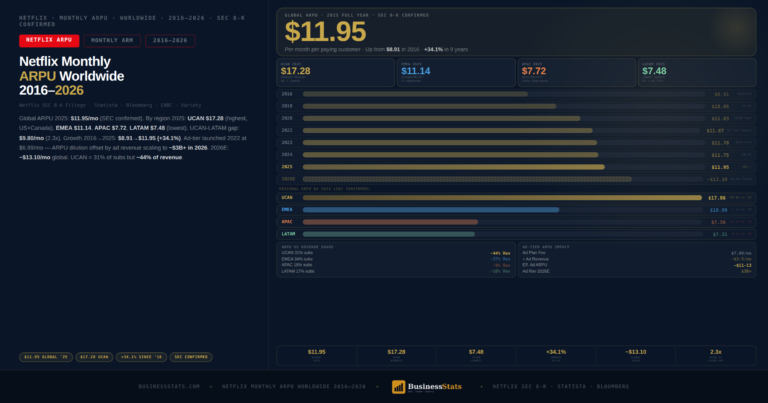
Task: Click the $10.99 EMEA quarterly value
Action: 719,210
